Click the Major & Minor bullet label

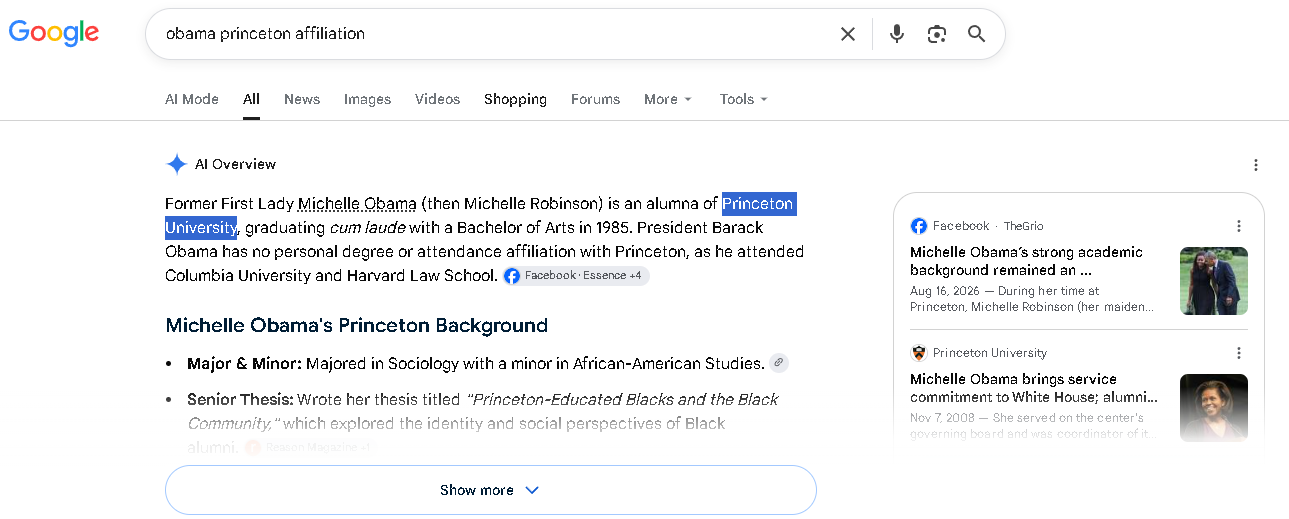[x=244, y=363]
